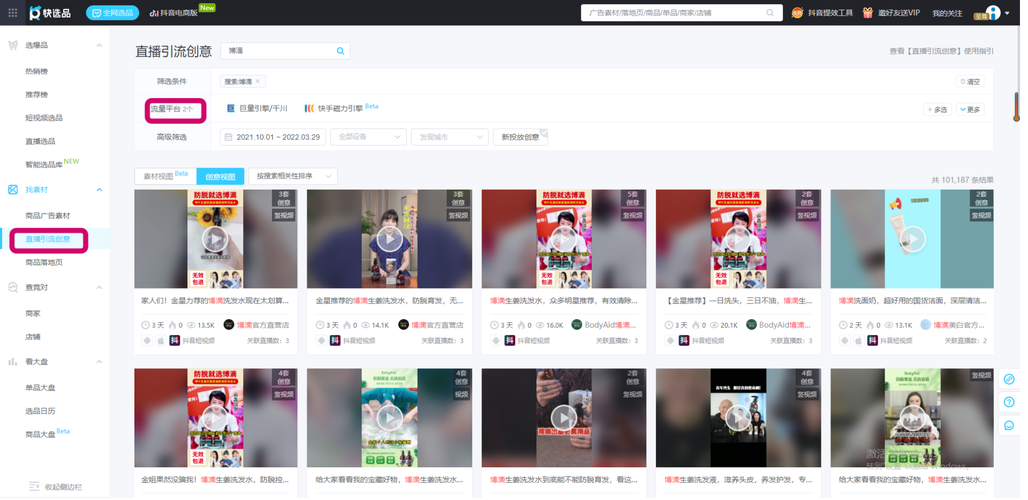Open 商品落地页 in sidebar
Screen dimensions: 1028x500
click(x=44, y=262)
